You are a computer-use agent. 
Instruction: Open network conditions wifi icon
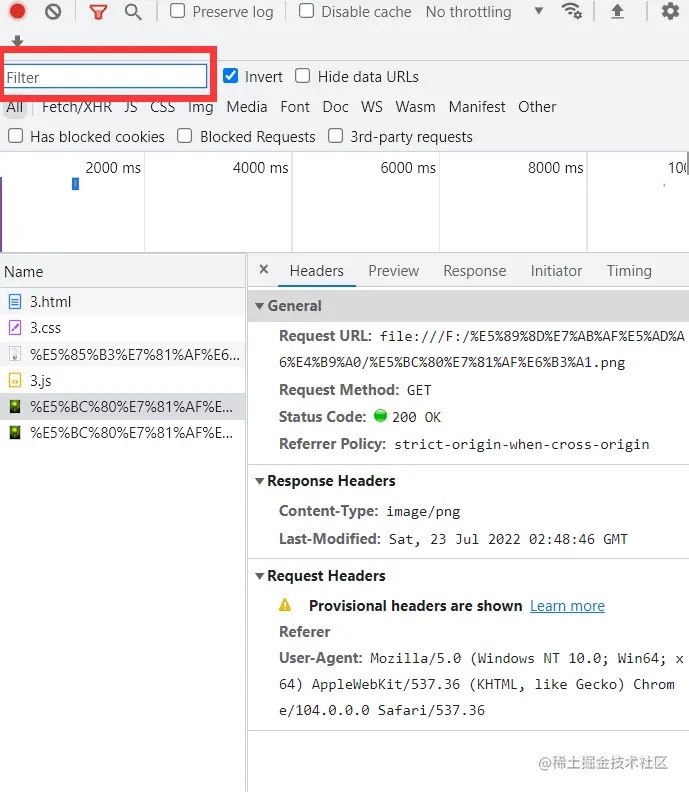click(571, 11)
